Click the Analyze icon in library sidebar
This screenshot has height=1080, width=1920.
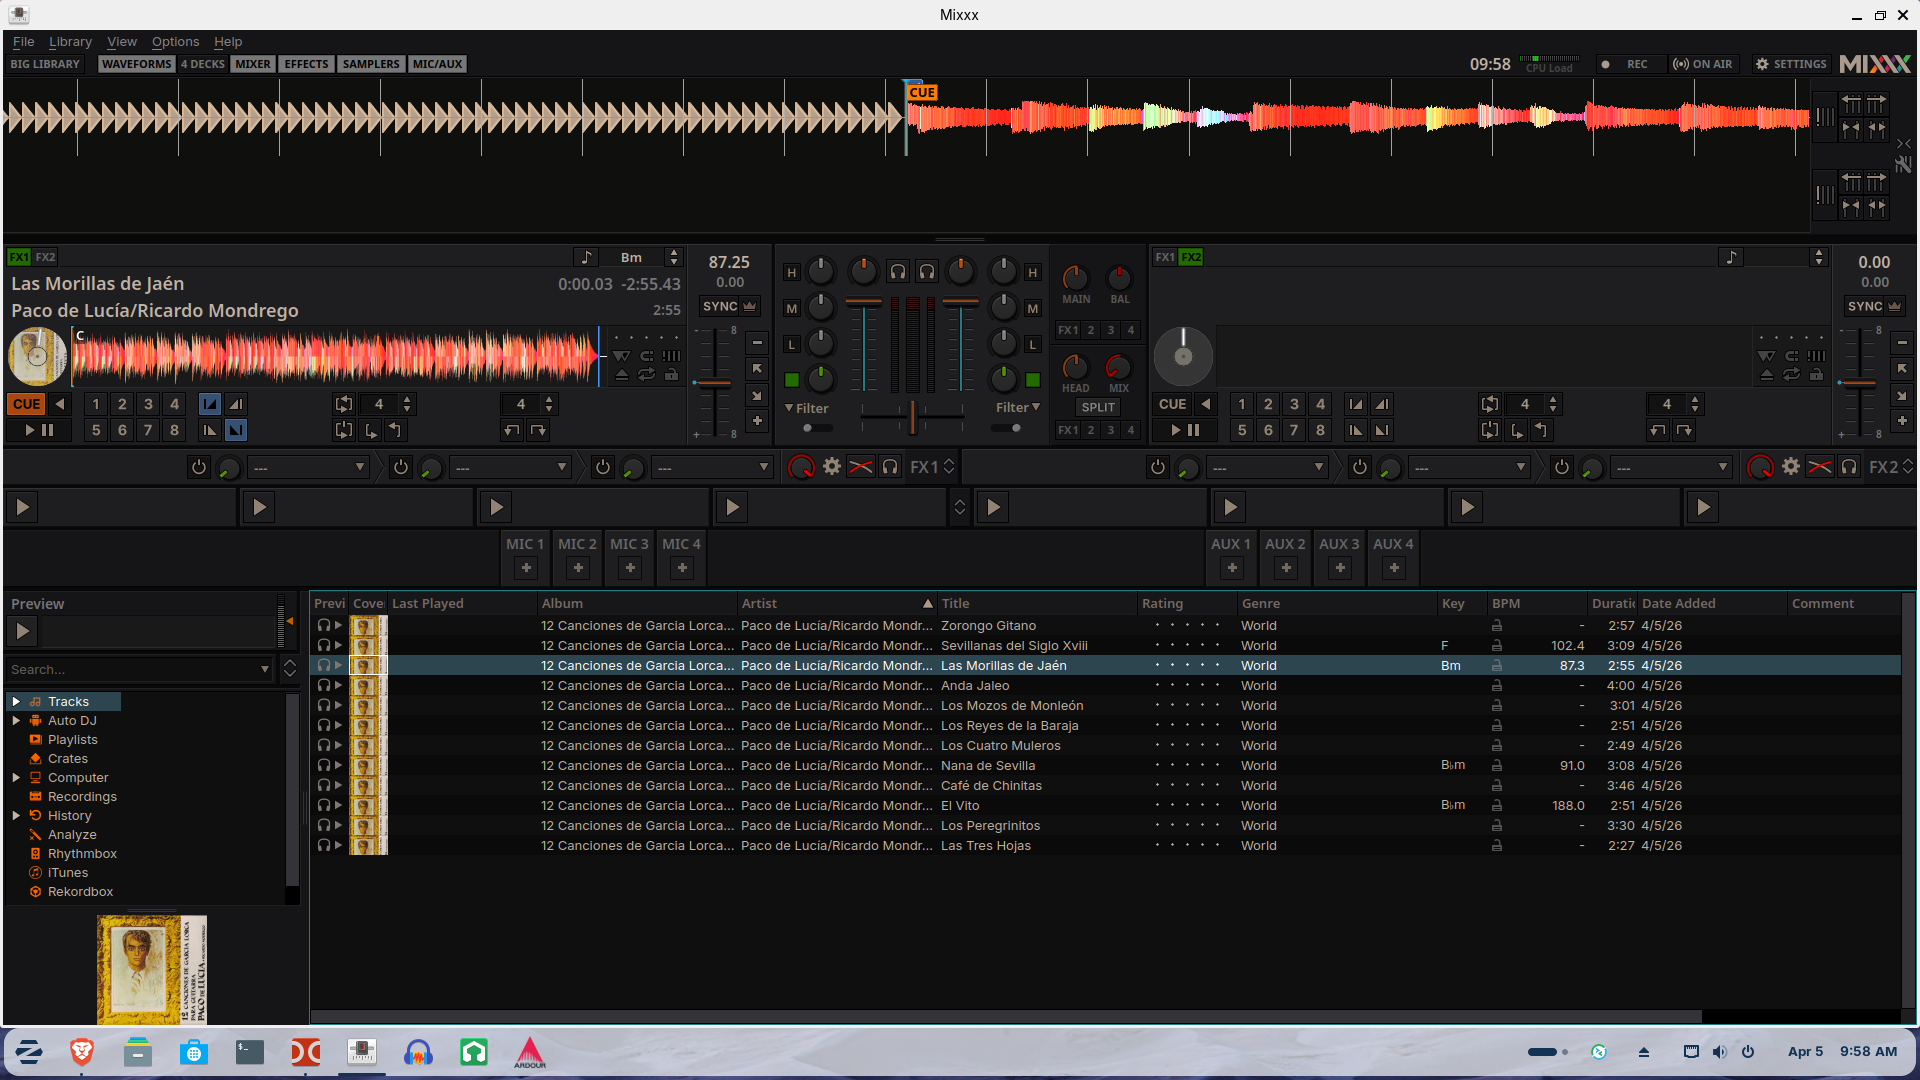35,835
